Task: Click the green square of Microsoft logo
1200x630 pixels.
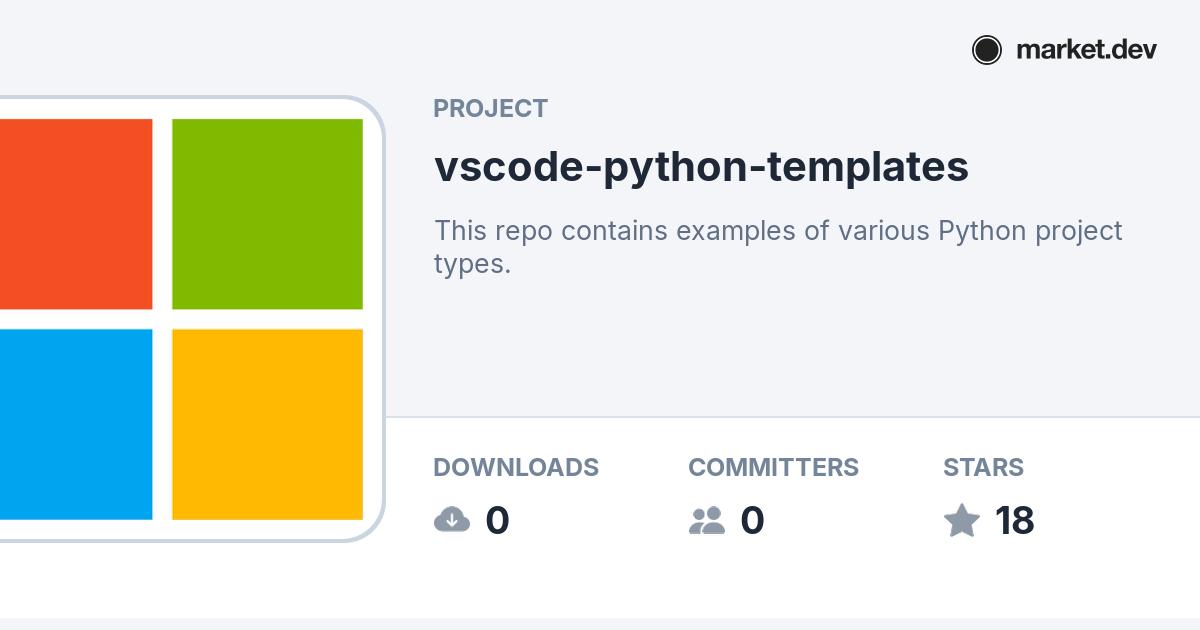Action: 267,214
